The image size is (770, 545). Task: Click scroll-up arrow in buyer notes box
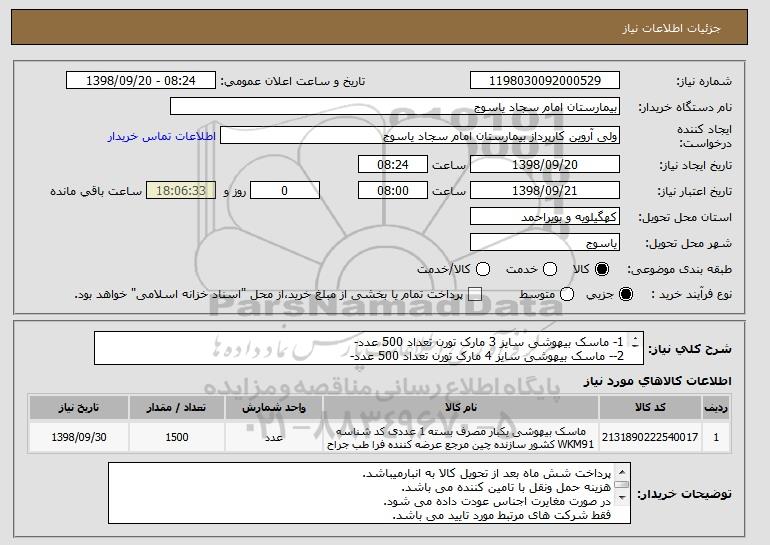point(622,472)
